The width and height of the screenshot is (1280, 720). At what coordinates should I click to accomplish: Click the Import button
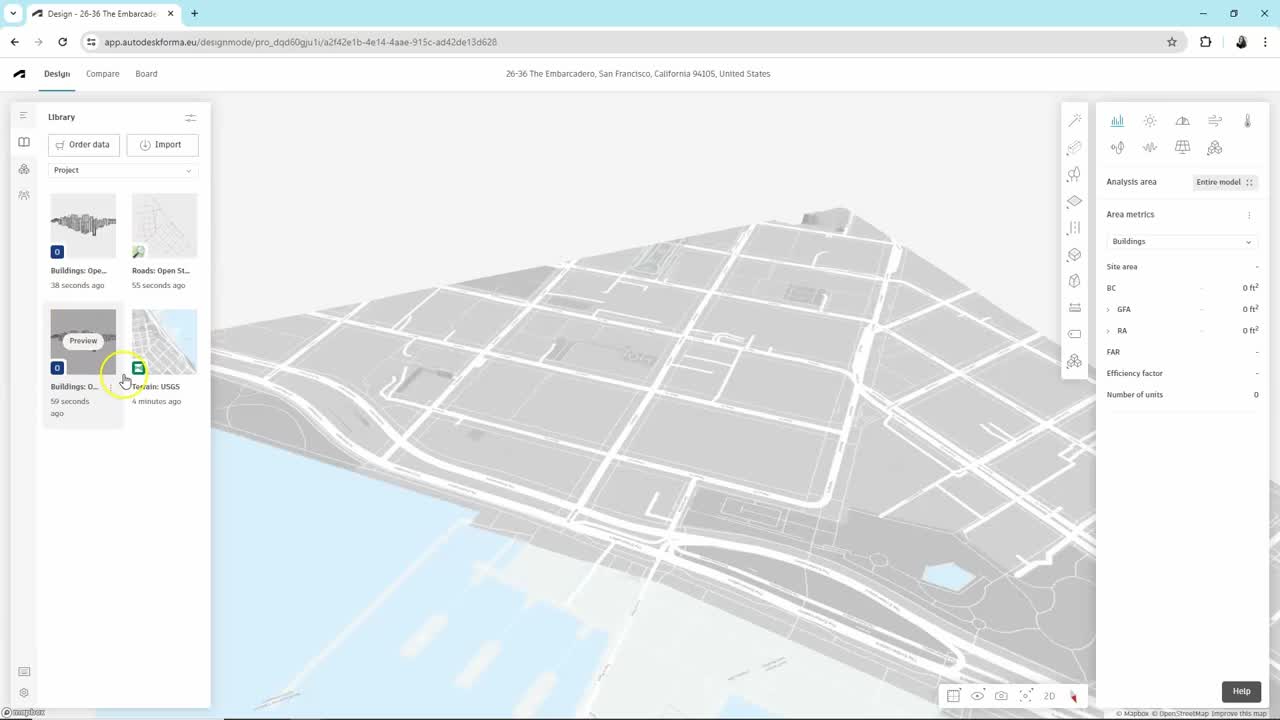pyautogui.click(x=162, y=145)
